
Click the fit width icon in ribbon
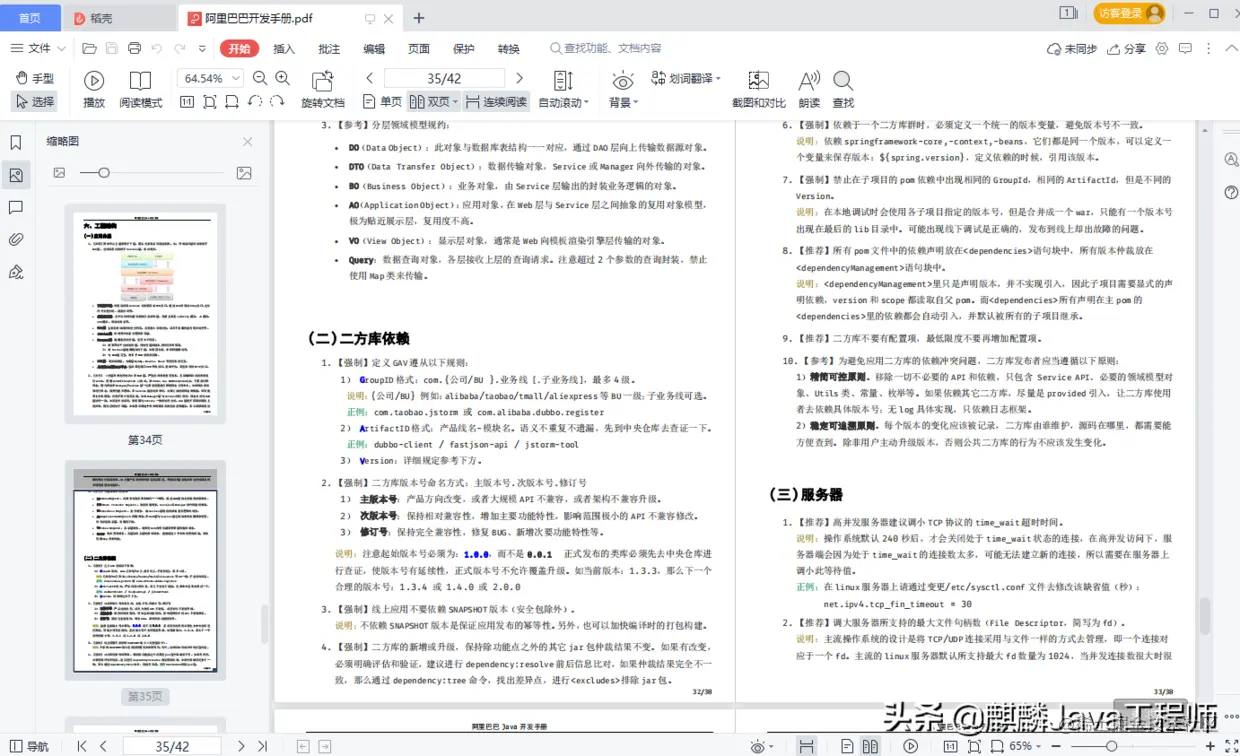pos(232,102)
